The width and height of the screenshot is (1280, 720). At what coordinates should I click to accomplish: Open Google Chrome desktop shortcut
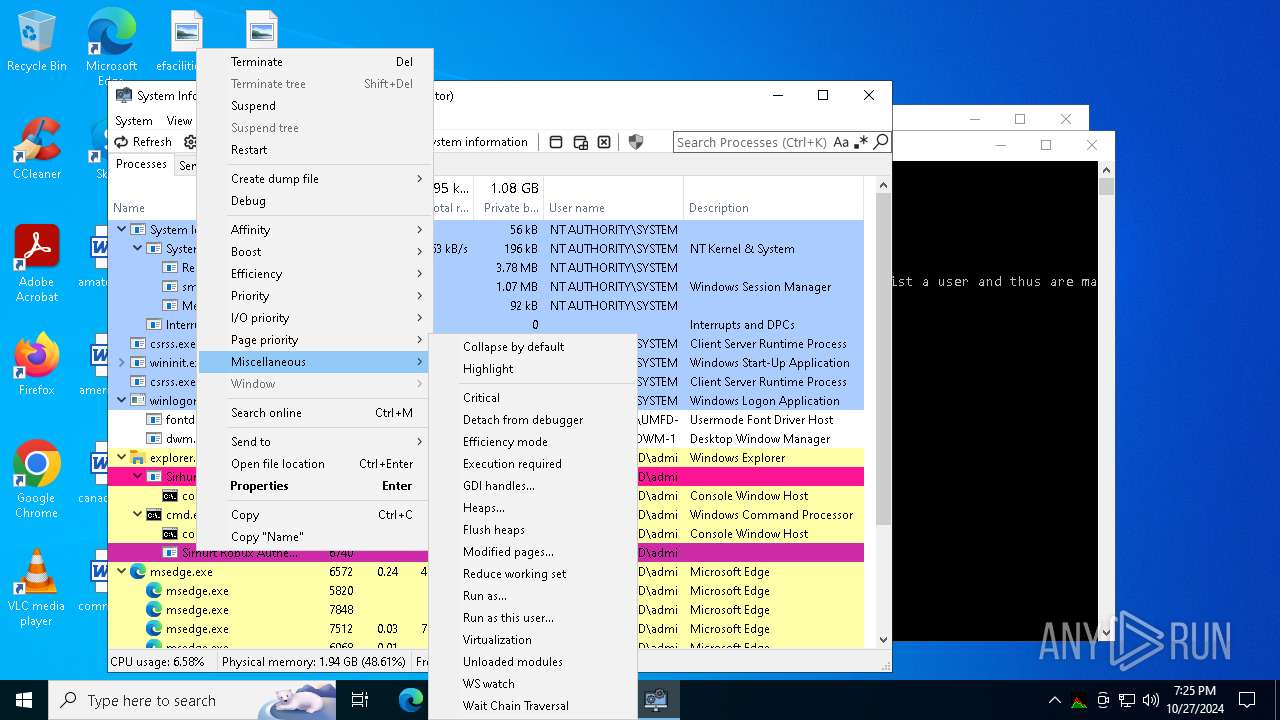coord(37,479)
